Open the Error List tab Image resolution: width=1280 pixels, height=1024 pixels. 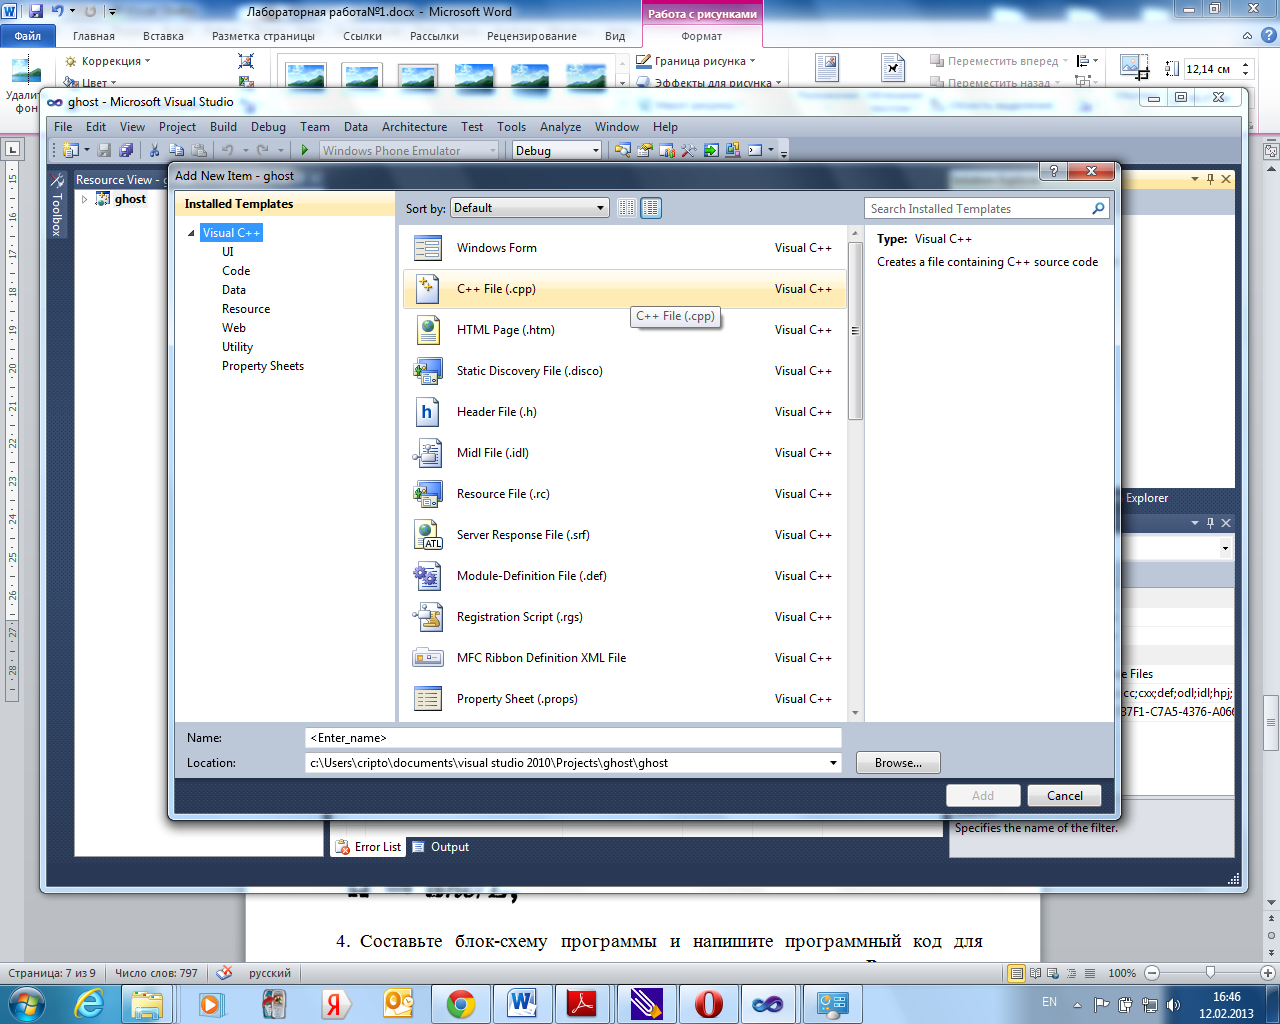[368, 847]
